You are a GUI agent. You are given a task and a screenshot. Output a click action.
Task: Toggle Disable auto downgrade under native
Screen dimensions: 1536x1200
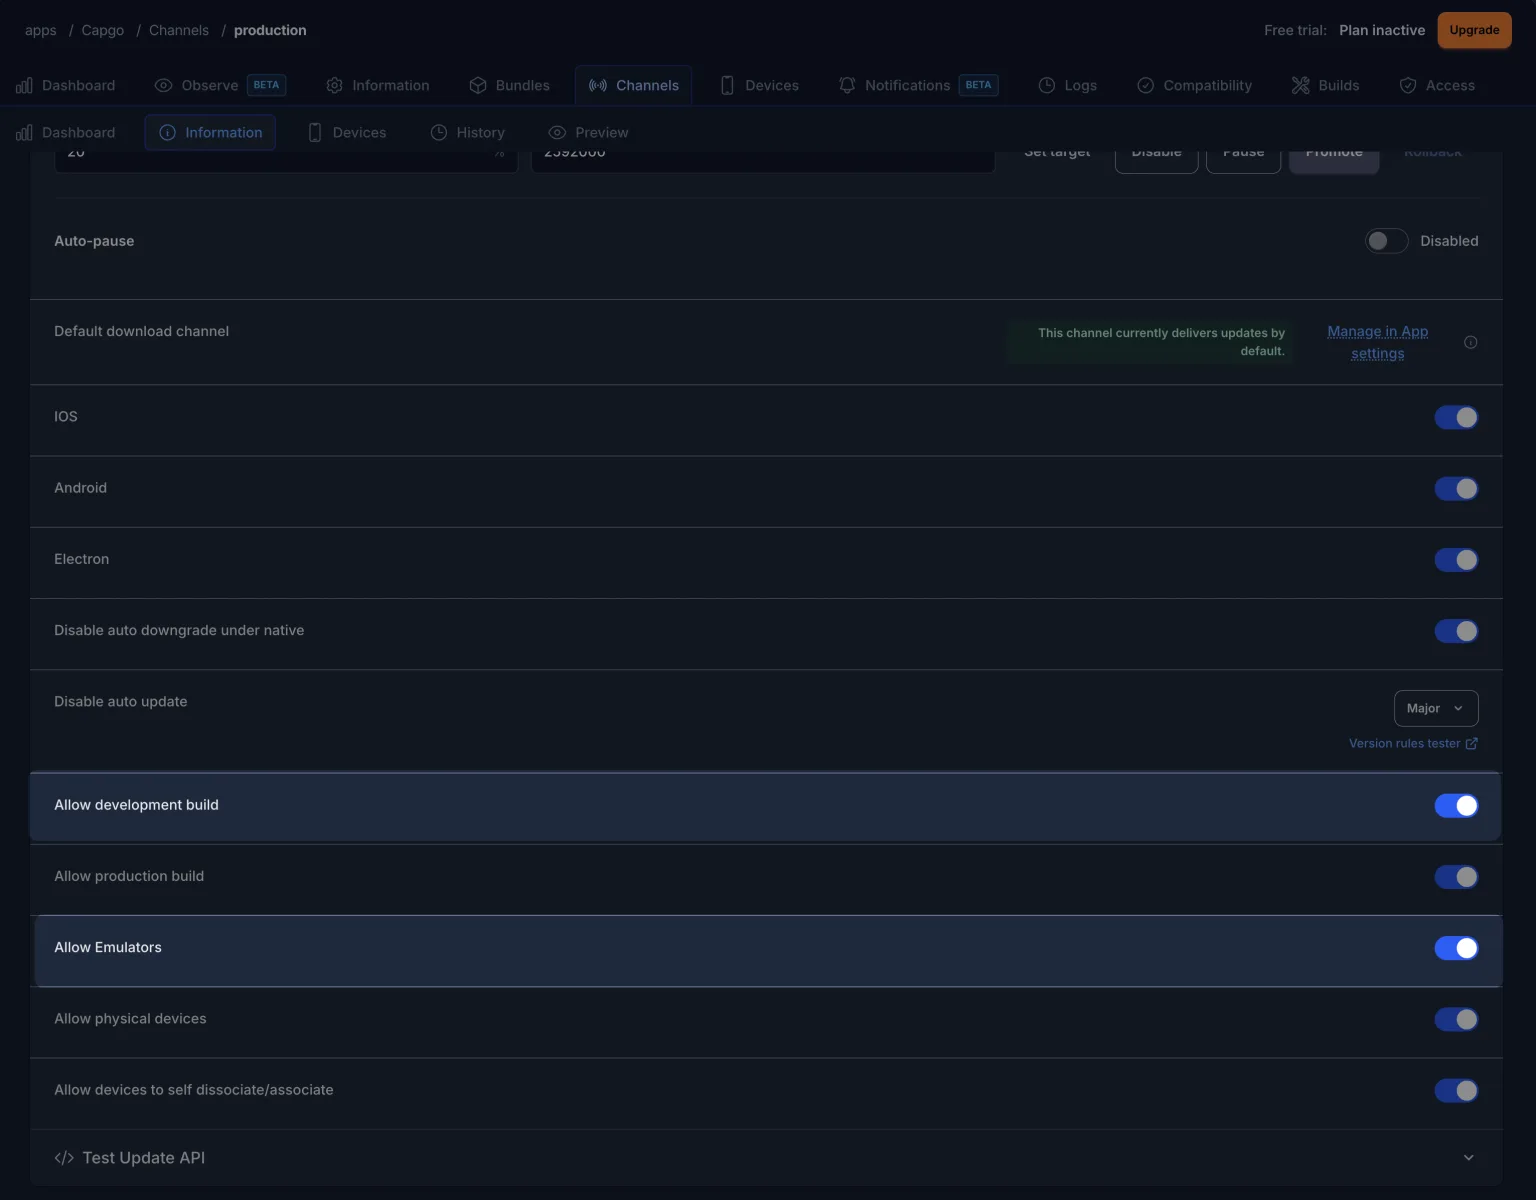[x=1456, y=631]
